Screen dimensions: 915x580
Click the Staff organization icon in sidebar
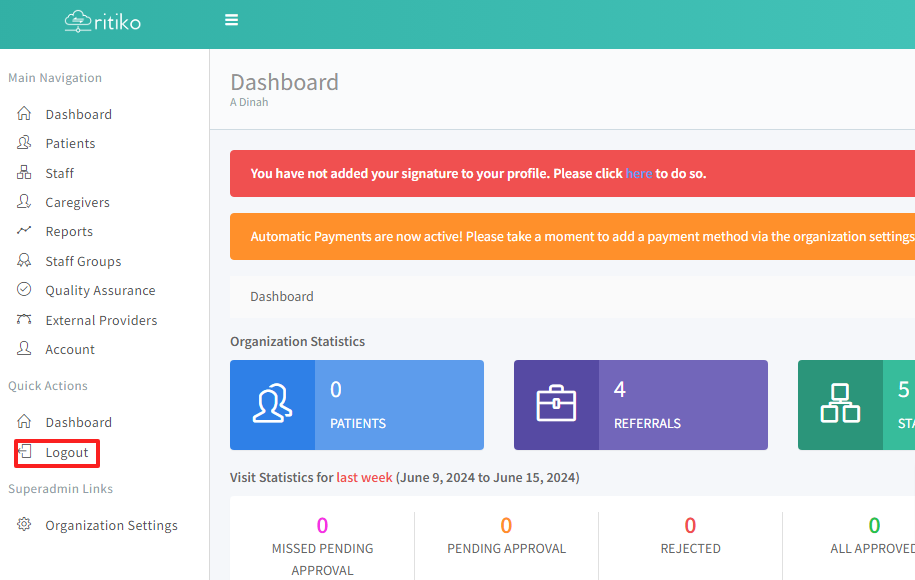click(x=24, y=173)
